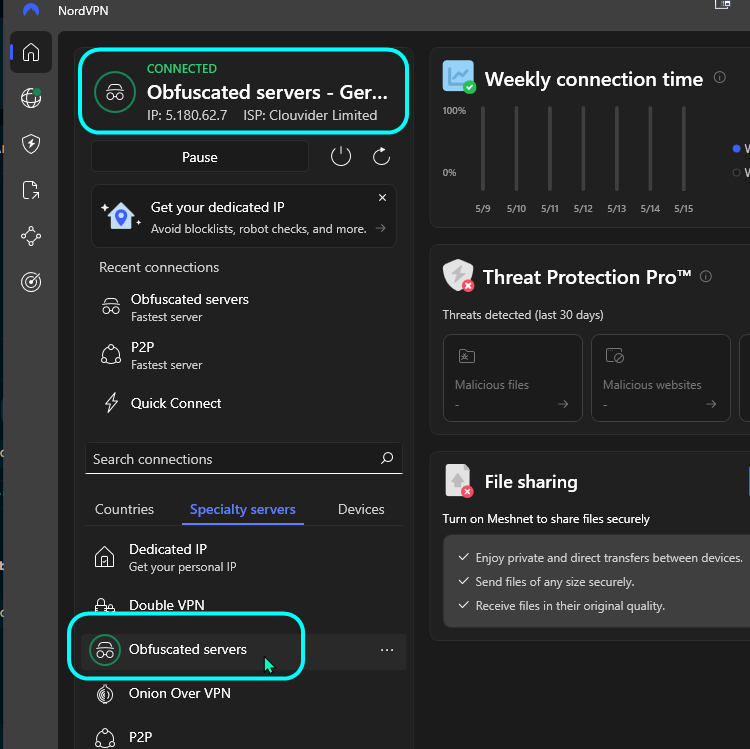Image resolution: width=750 pixels, height=749 pixels.
Task: Select Obfuscated servers in specialty list
Action: tap(243, 650)
